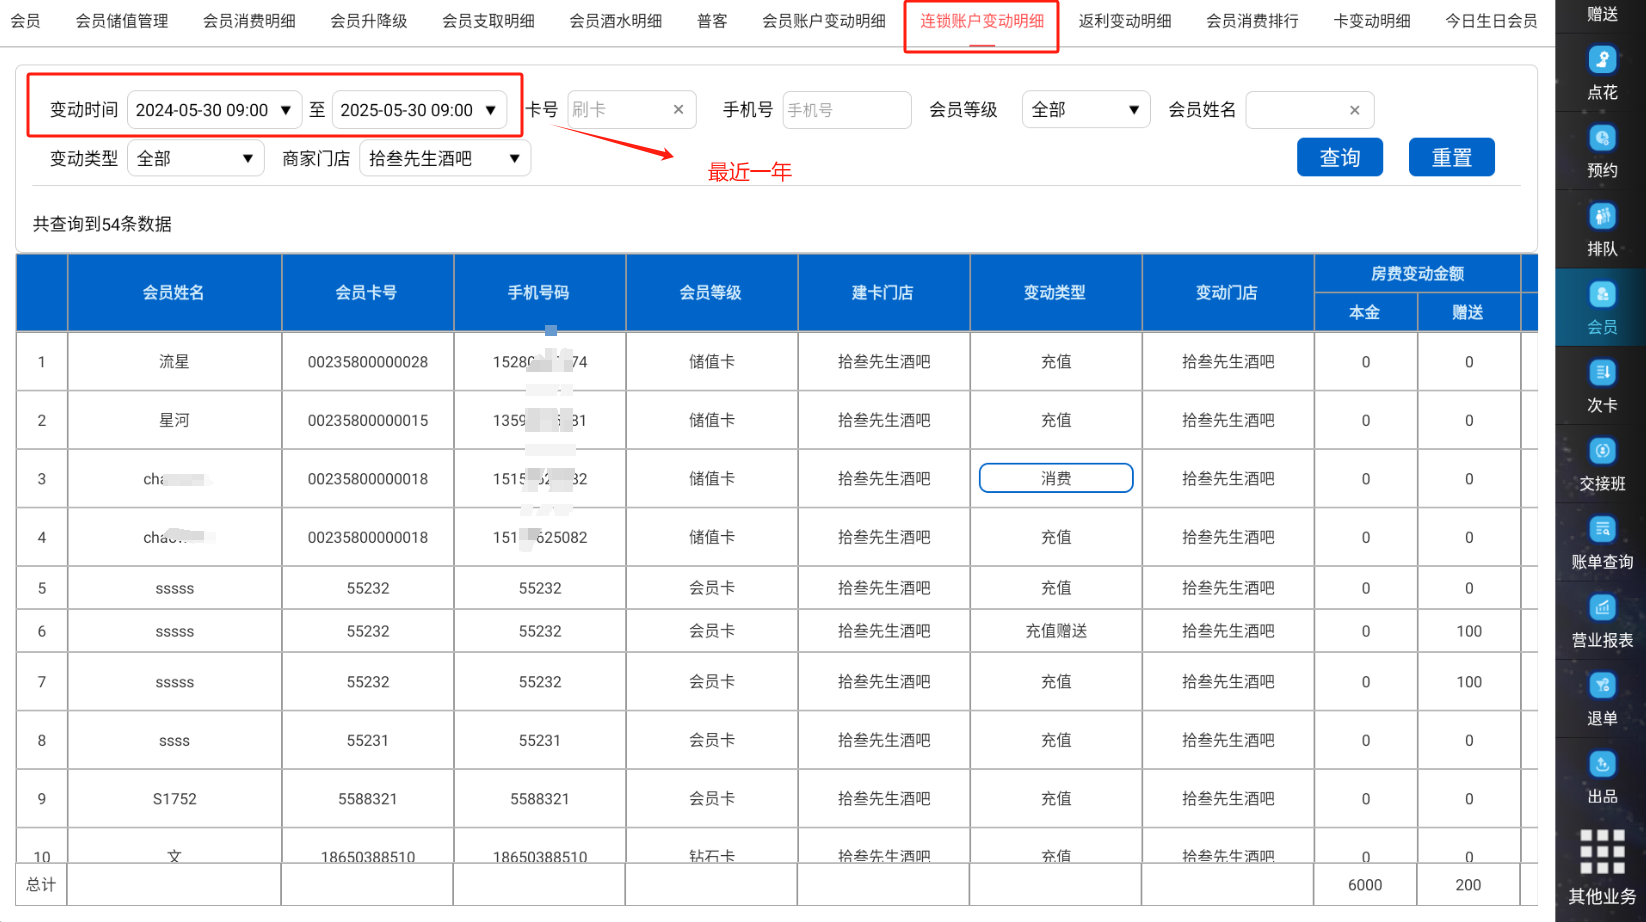The width and height of the screenshot is (1646, 922).
Task: Switch to the 返利变动明细 tab
Action: tap(1125, 21)
